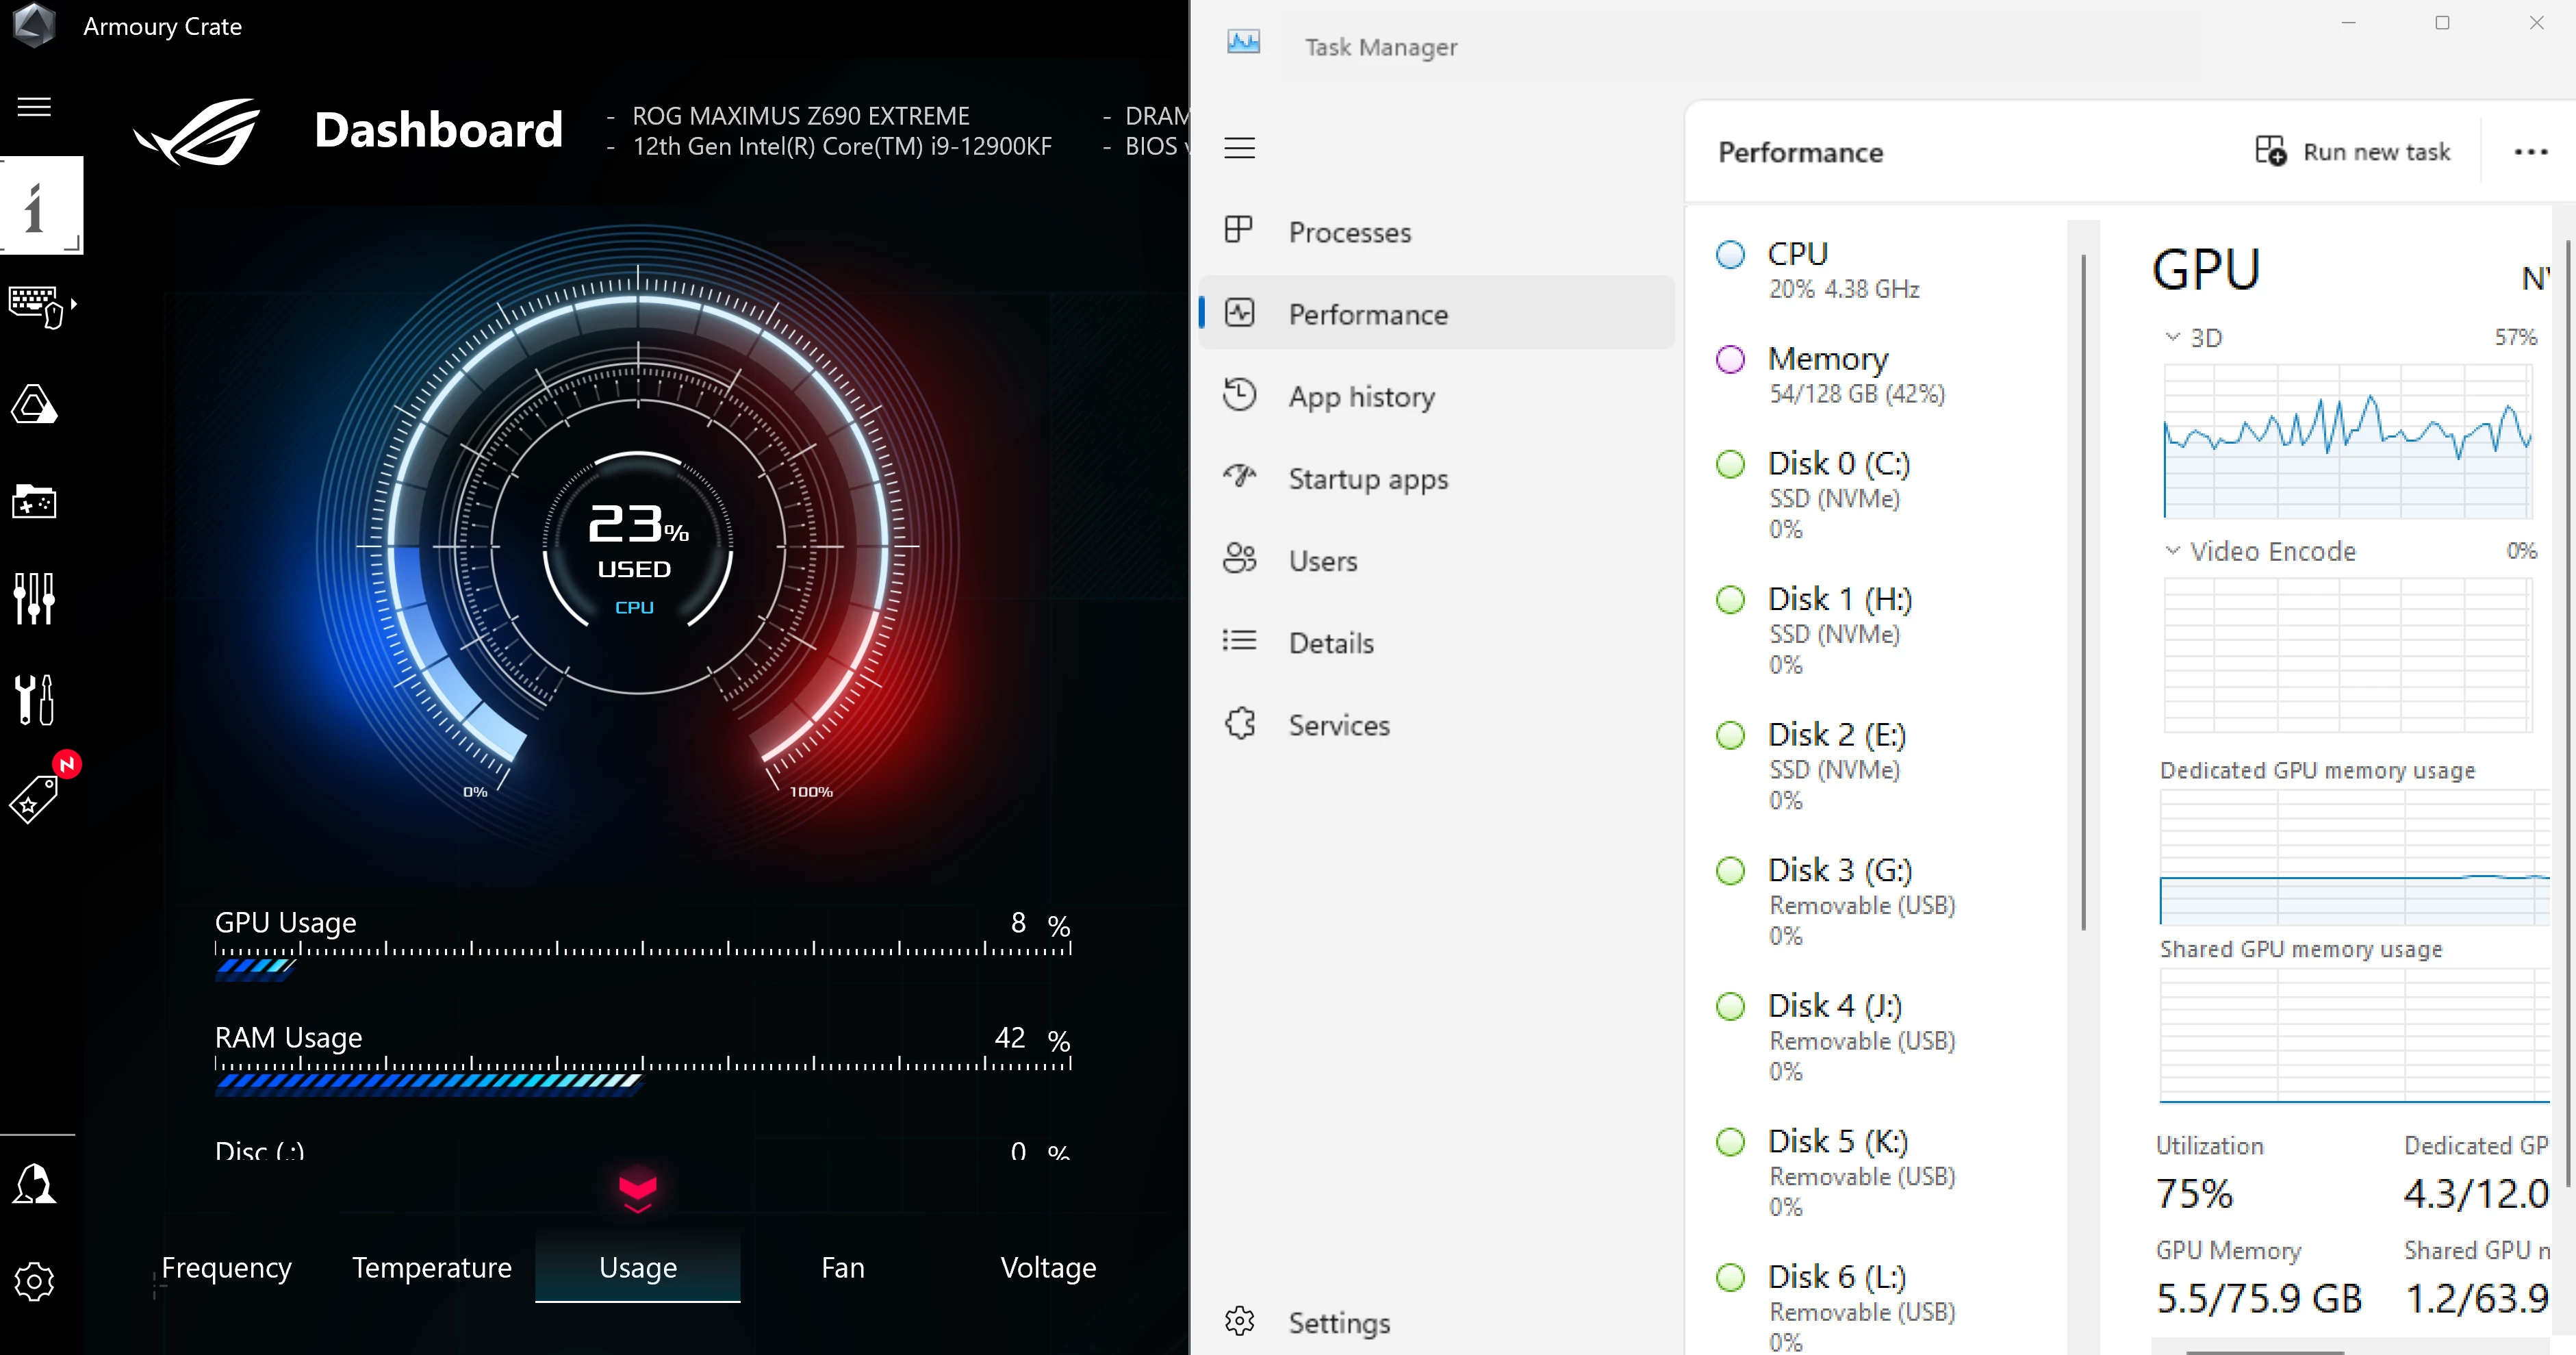
Task: Open Task Manager Settings
Action: pos(1338,1323)
